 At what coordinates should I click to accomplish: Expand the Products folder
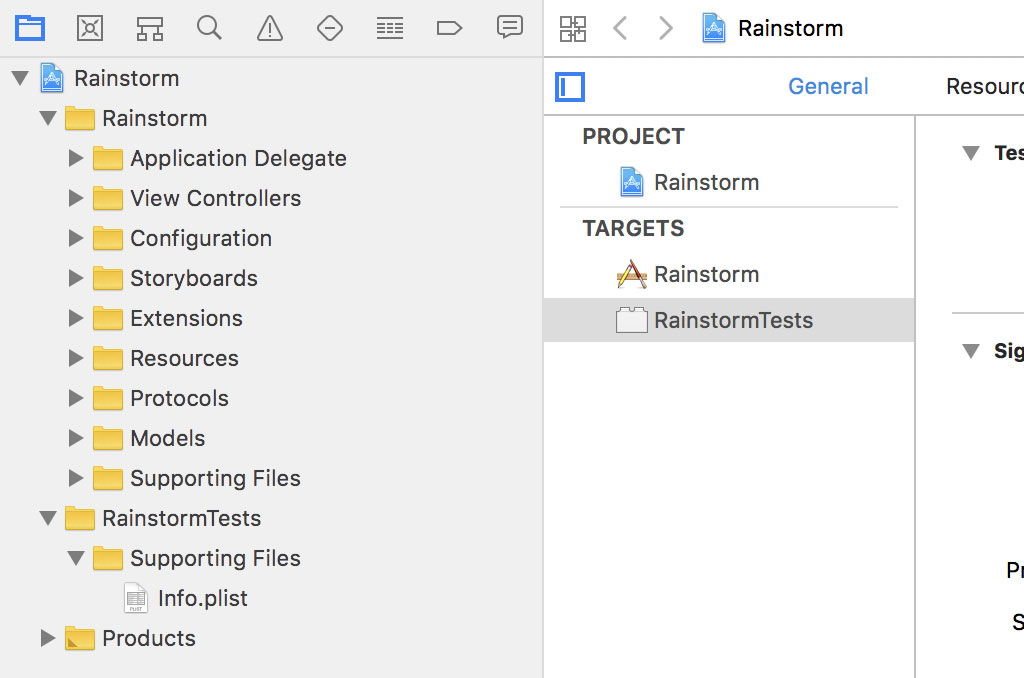[x=49, y=638]
